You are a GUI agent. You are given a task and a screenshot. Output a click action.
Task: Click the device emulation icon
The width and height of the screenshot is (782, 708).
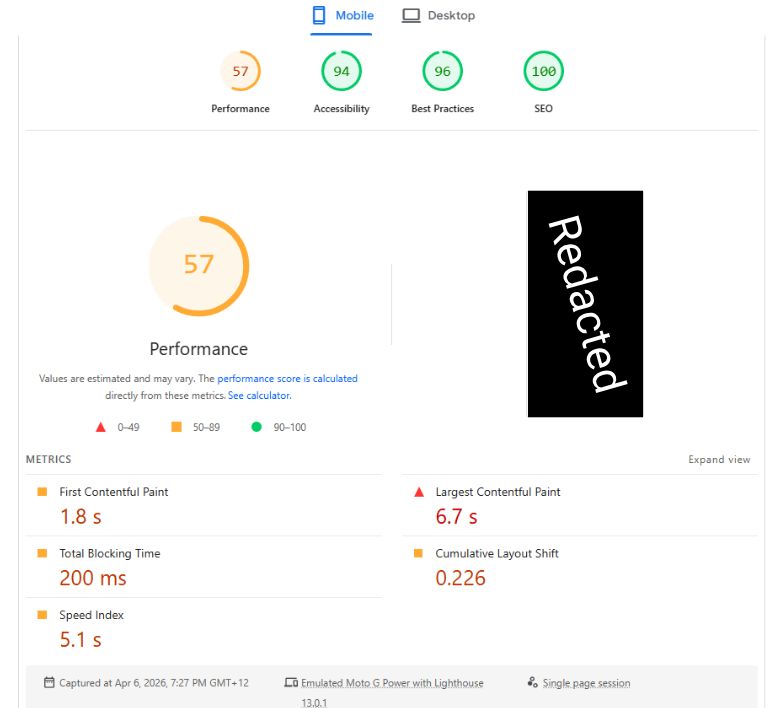click(291, 682)
